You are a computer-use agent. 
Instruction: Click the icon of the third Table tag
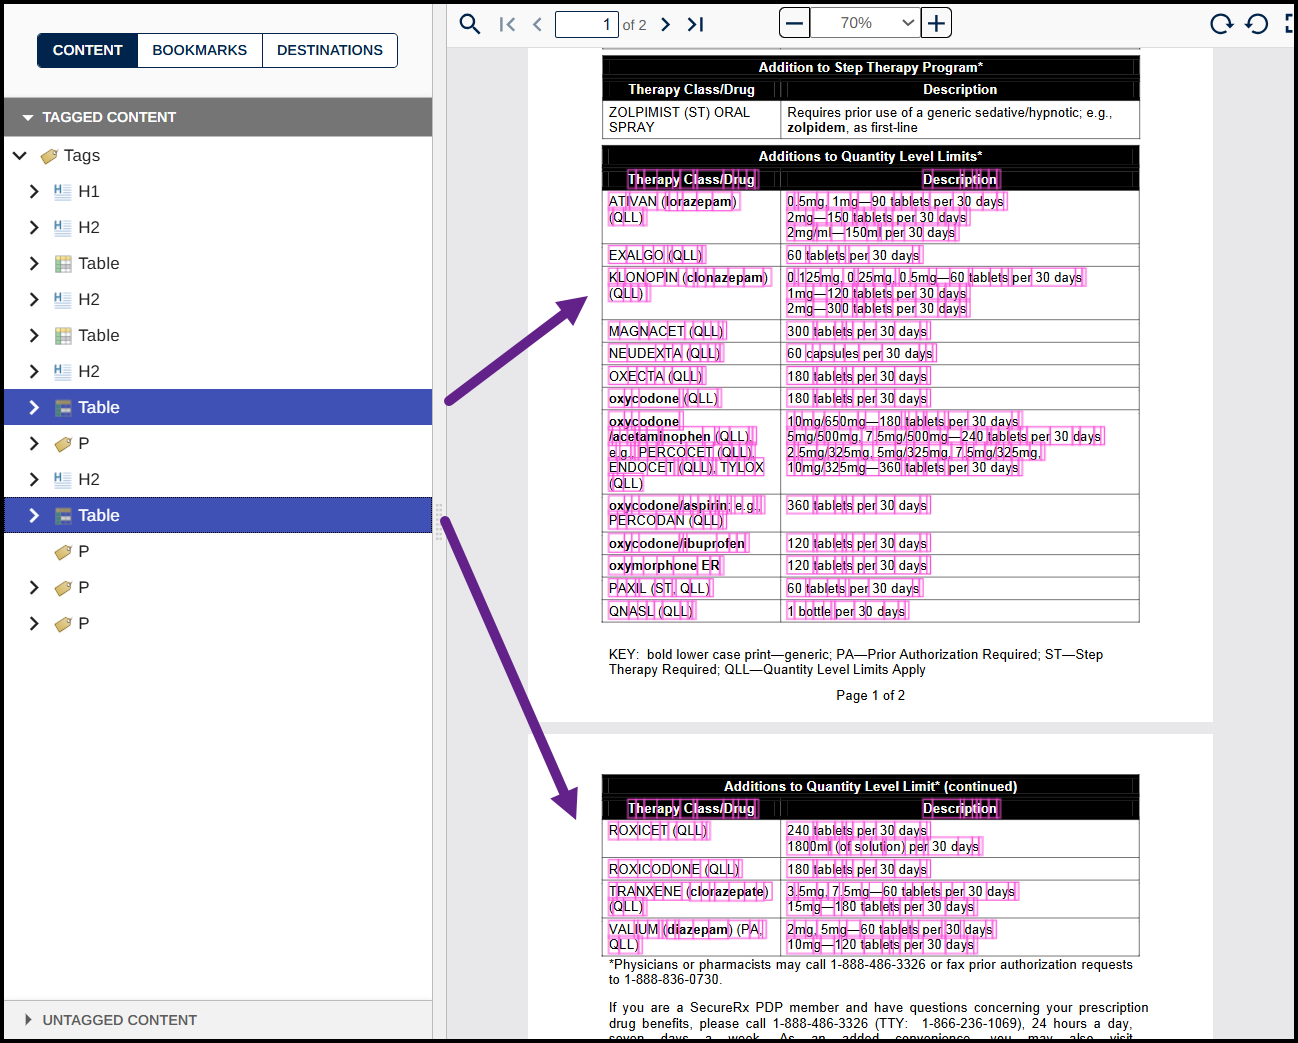coord(63,408)
